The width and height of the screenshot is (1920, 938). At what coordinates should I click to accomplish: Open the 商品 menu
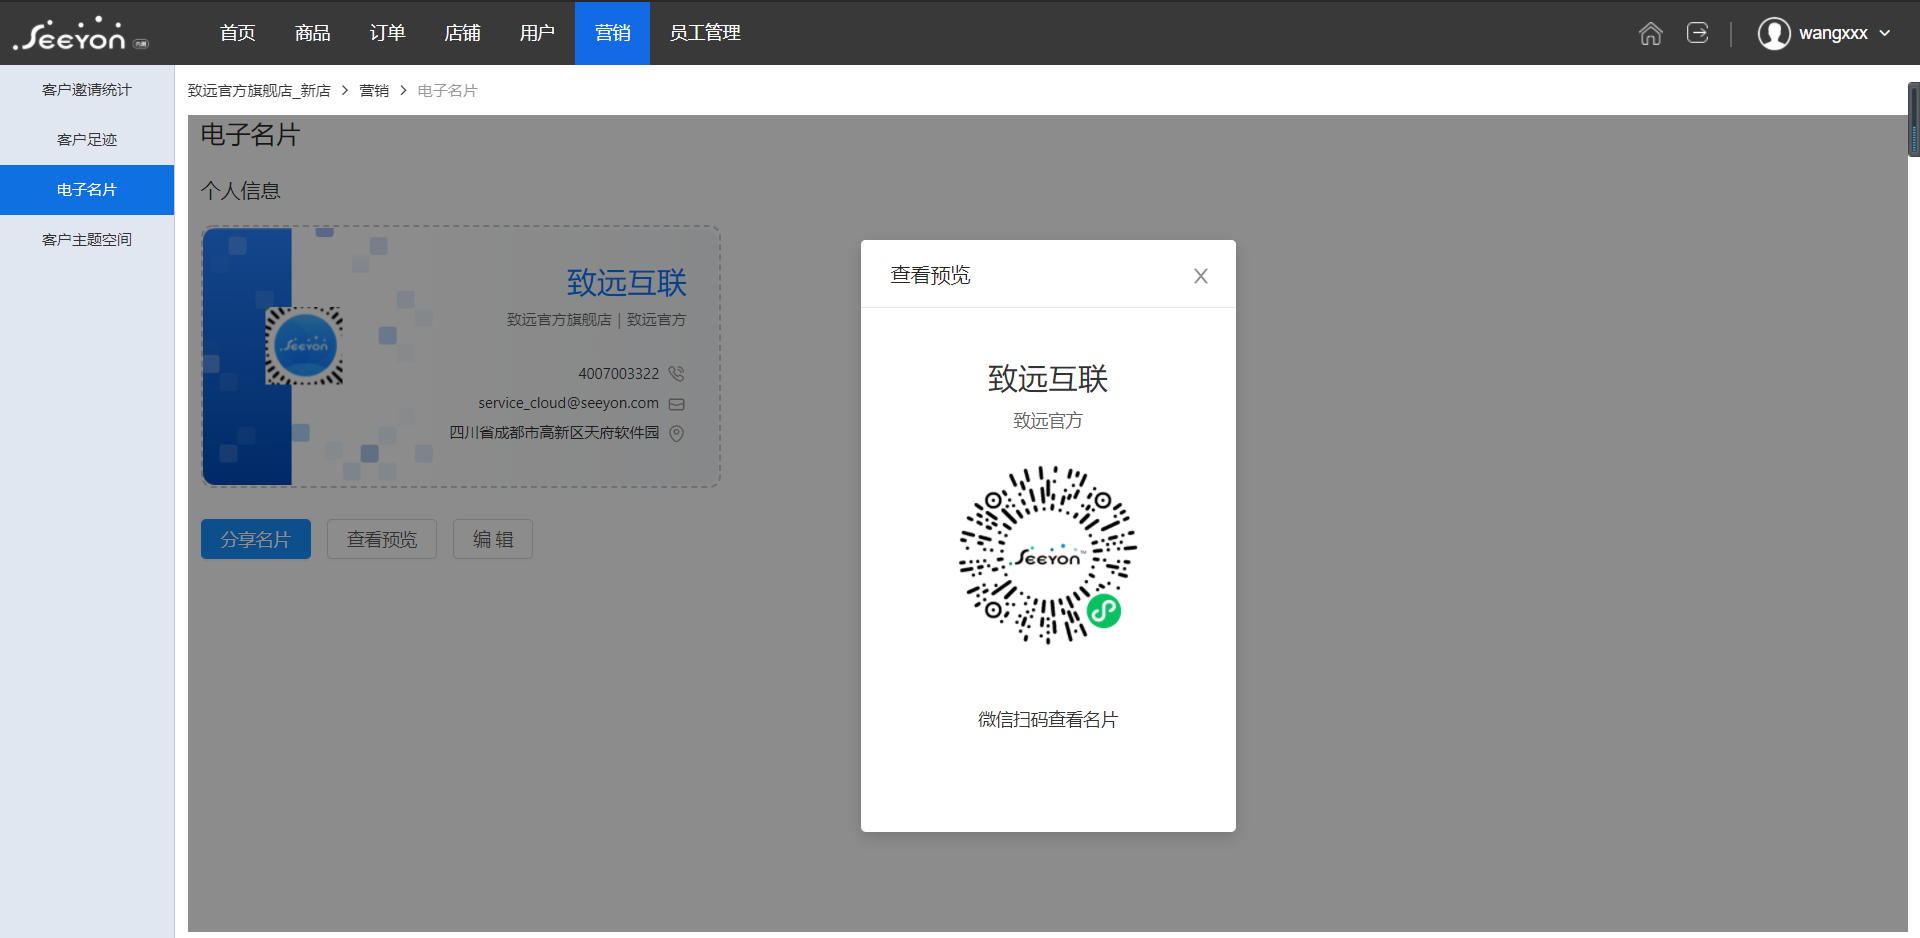(x=312, y=33)
